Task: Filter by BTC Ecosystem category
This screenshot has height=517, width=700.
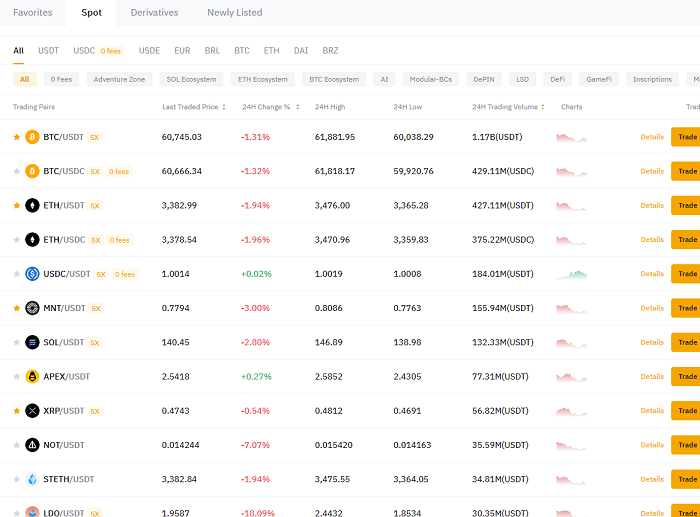Action: 334,79
